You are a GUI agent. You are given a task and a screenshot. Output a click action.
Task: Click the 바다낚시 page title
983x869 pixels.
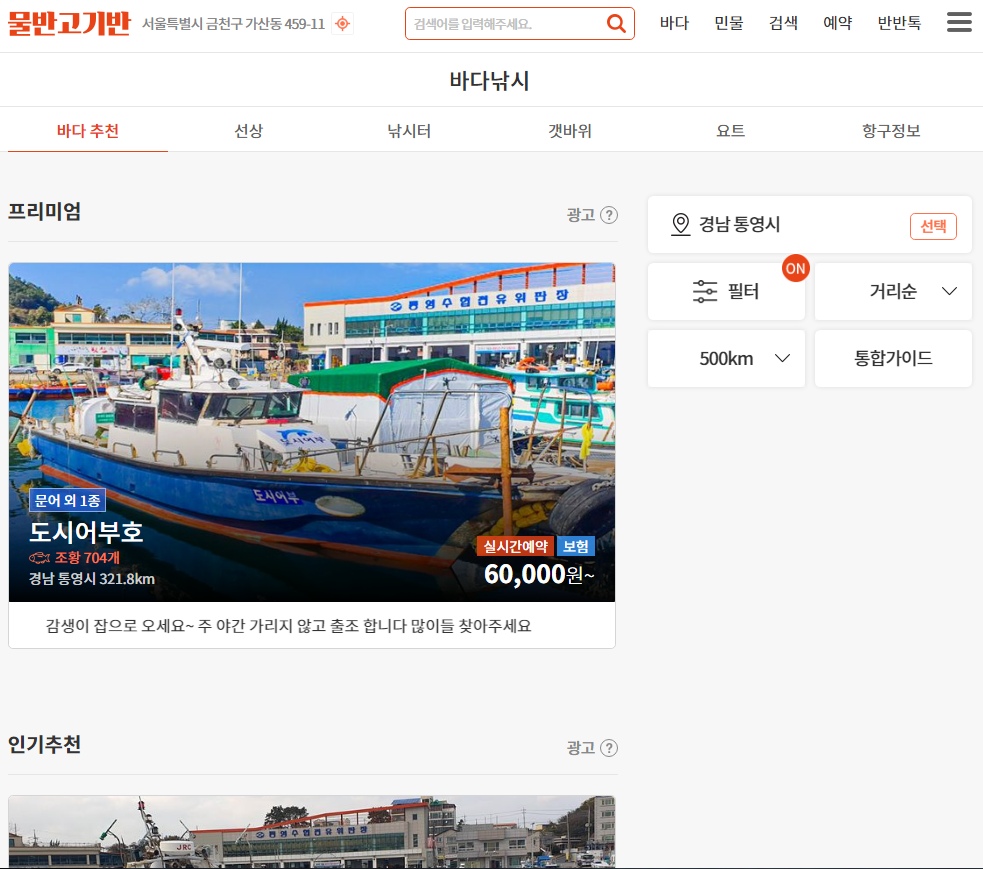[490, 80]
